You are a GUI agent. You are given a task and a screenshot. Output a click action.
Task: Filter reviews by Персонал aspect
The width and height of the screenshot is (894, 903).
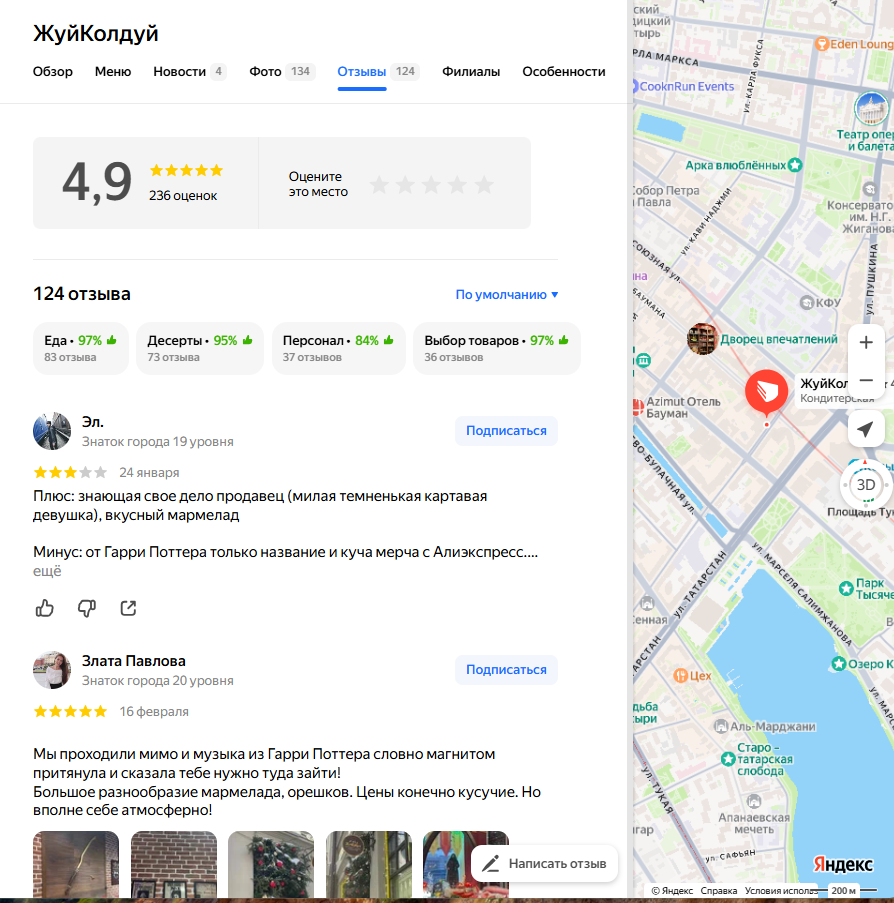point(339,348)
